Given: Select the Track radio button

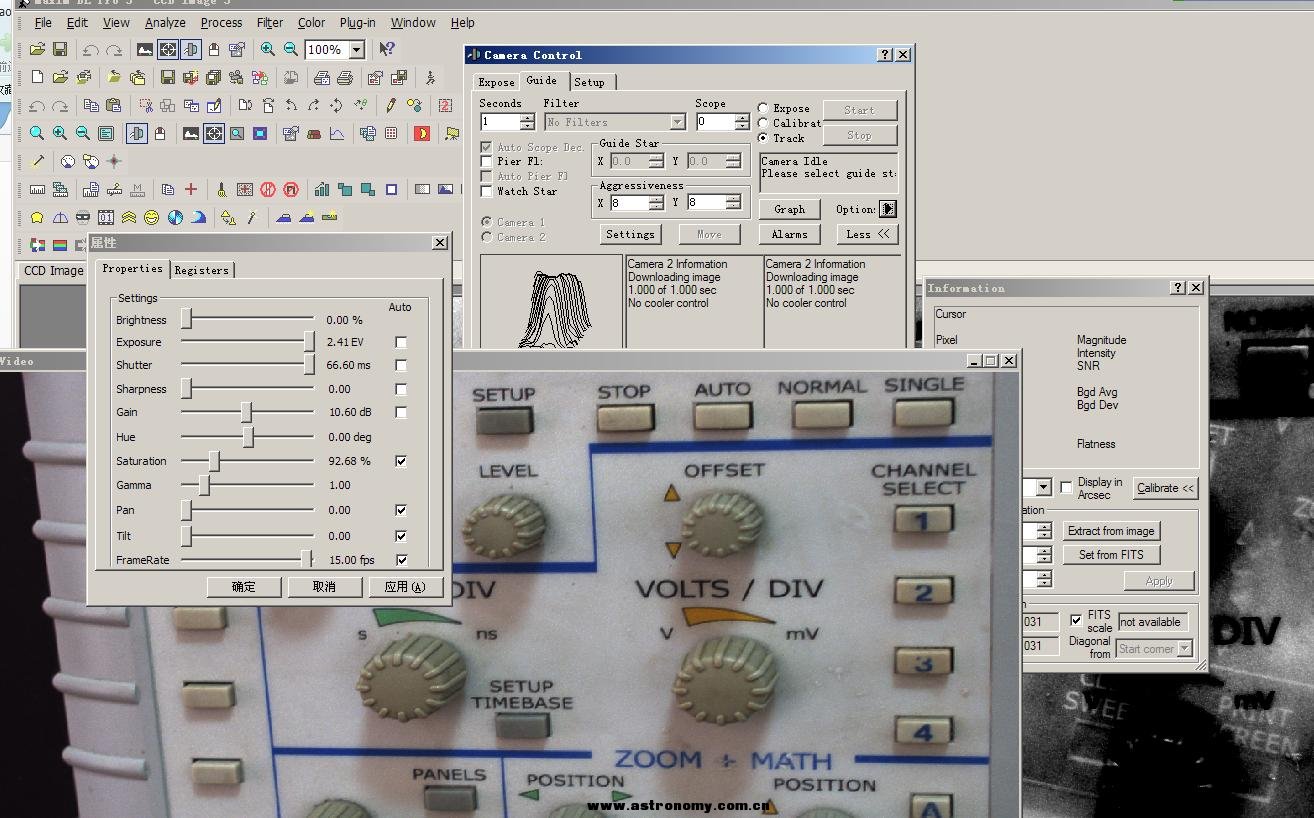Looking at the screenshot, I should pyautogui.click(x=763, y=138).
